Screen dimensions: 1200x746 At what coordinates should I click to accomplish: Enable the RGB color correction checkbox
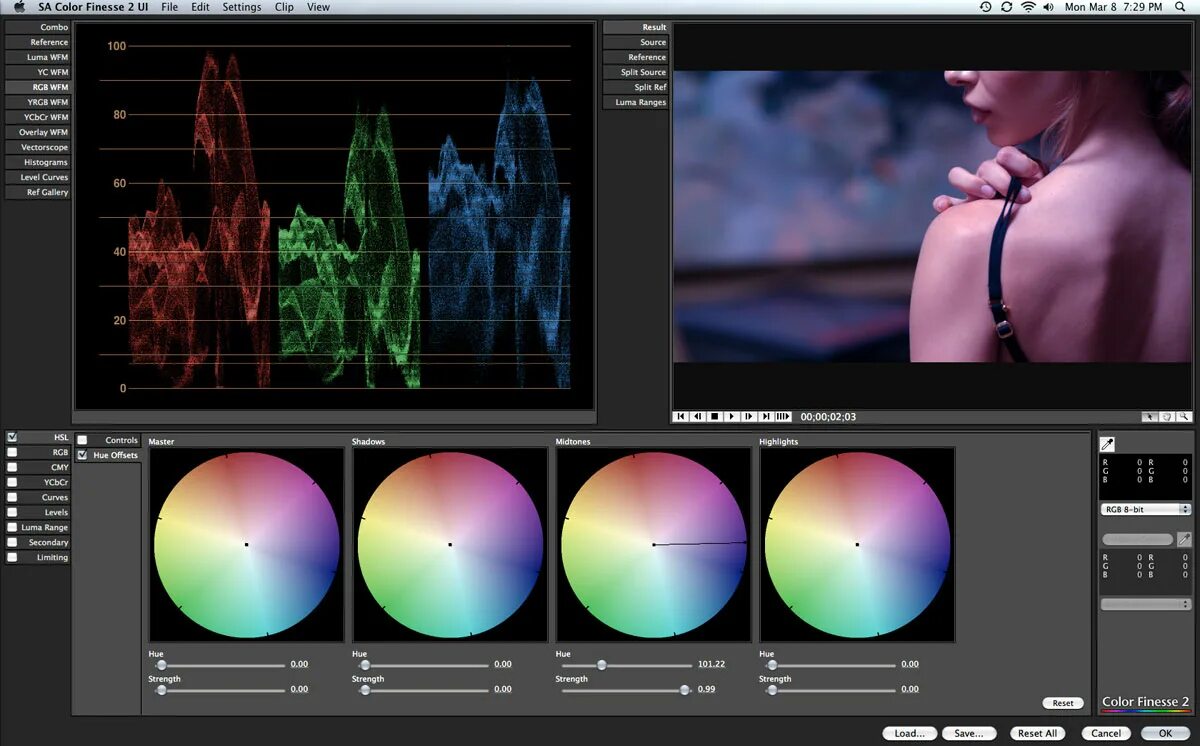click(13, 451)
